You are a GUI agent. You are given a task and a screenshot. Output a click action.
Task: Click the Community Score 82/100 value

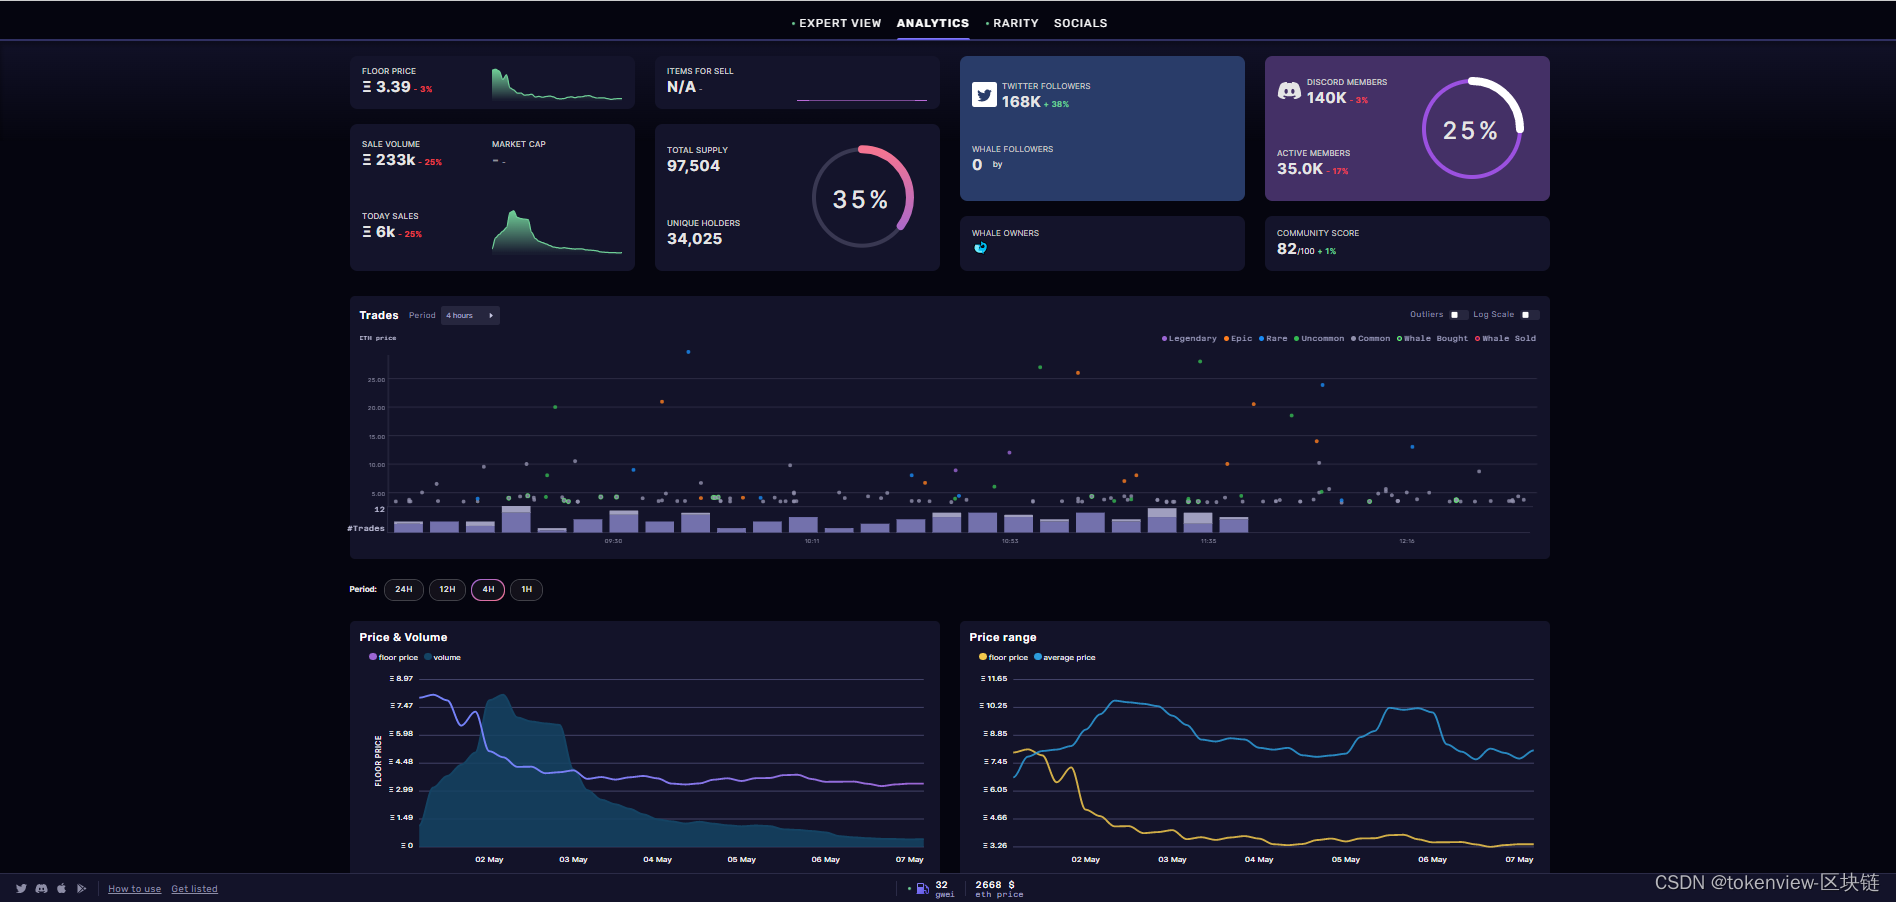1295,249
